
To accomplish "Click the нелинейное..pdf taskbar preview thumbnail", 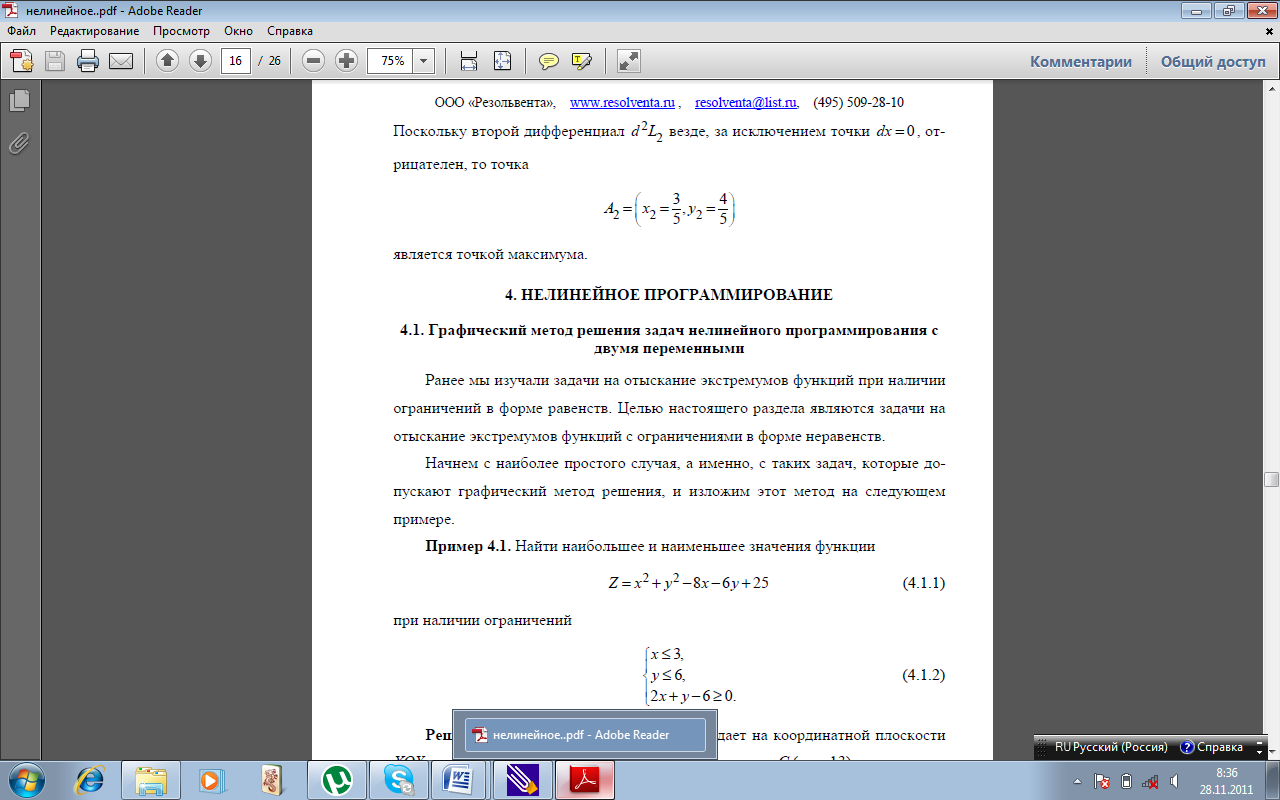I will coord(585,735).
